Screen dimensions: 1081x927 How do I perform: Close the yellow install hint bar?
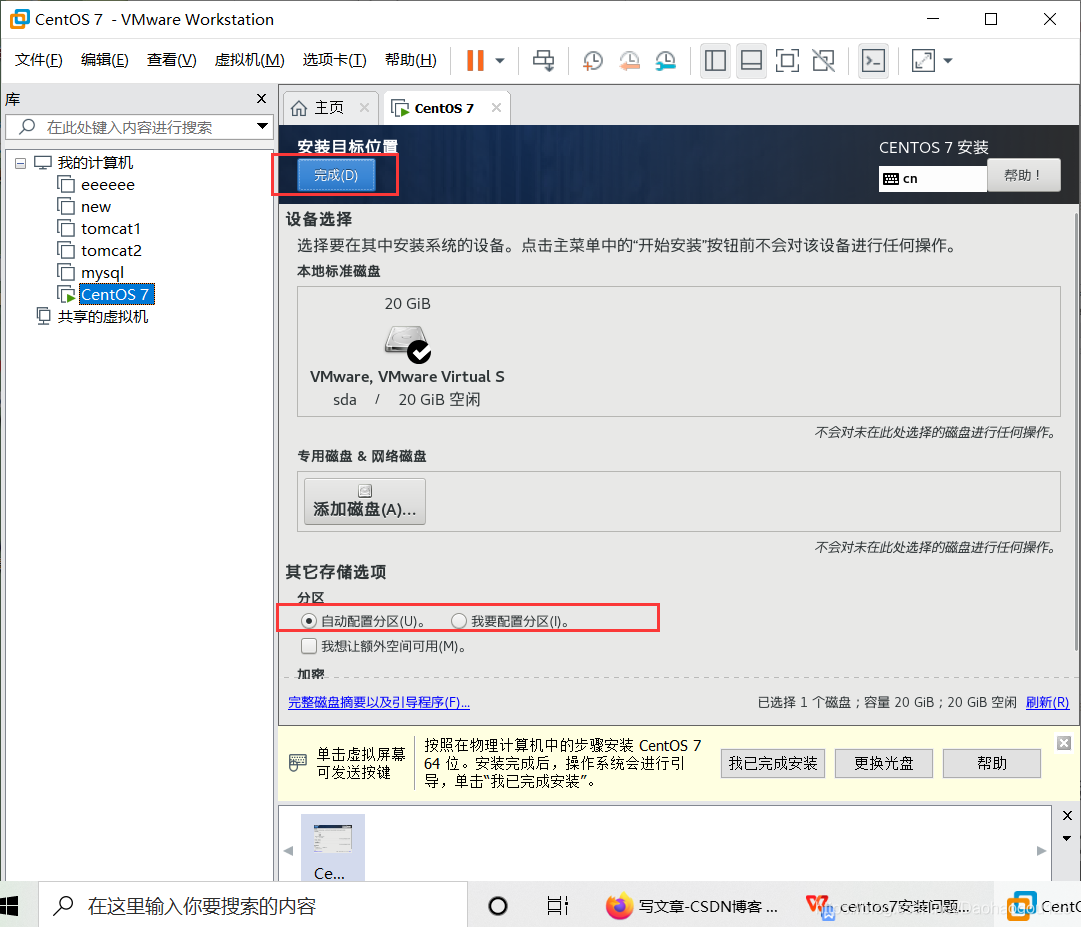pyautogui.click(x=1064, y=743)
